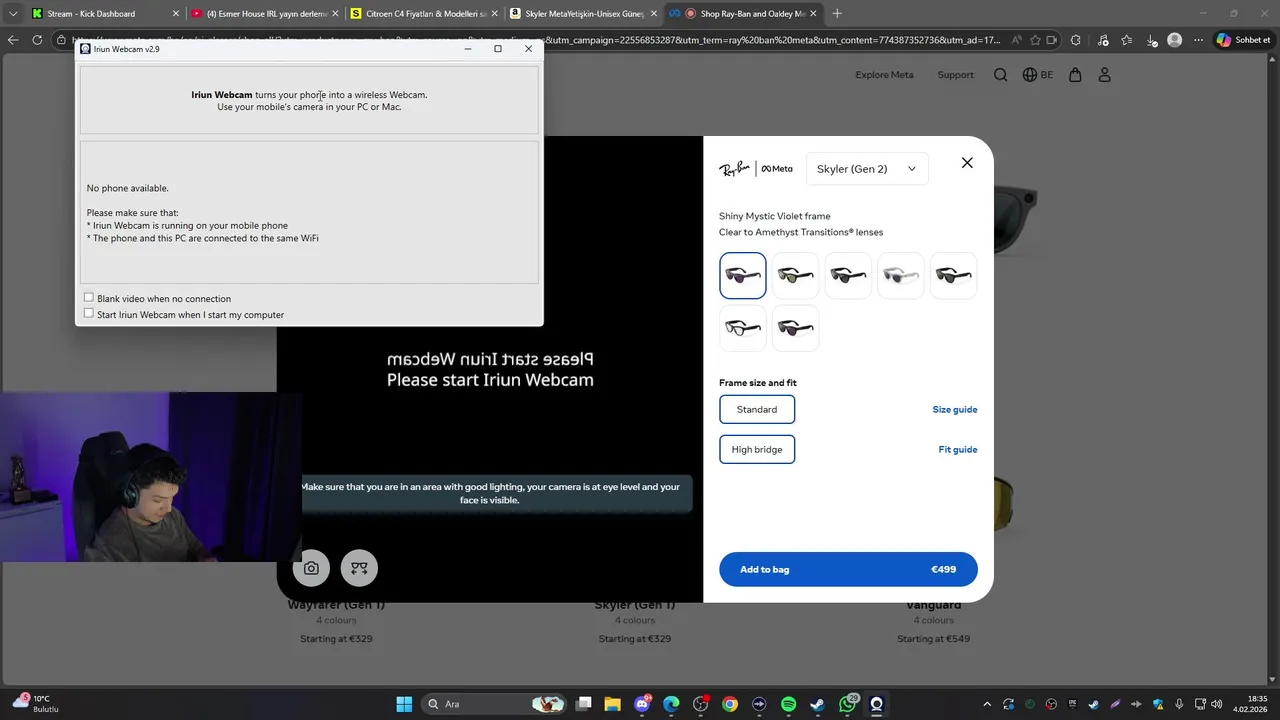Select the second frame swatch with green lenses
This screenshot has width=1280, height=720.
796,275
